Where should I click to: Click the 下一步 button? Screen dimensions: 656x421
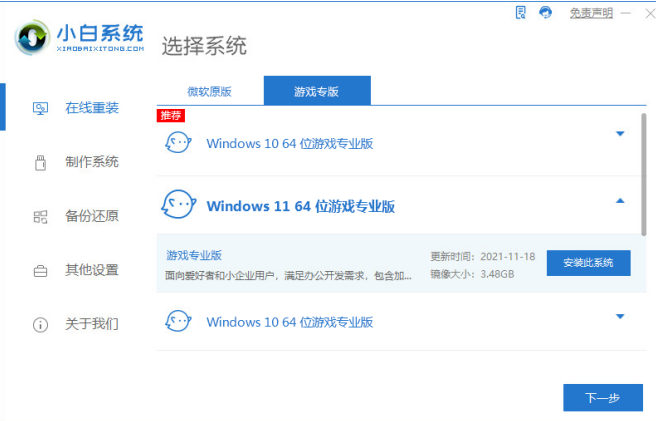point(603,398)
